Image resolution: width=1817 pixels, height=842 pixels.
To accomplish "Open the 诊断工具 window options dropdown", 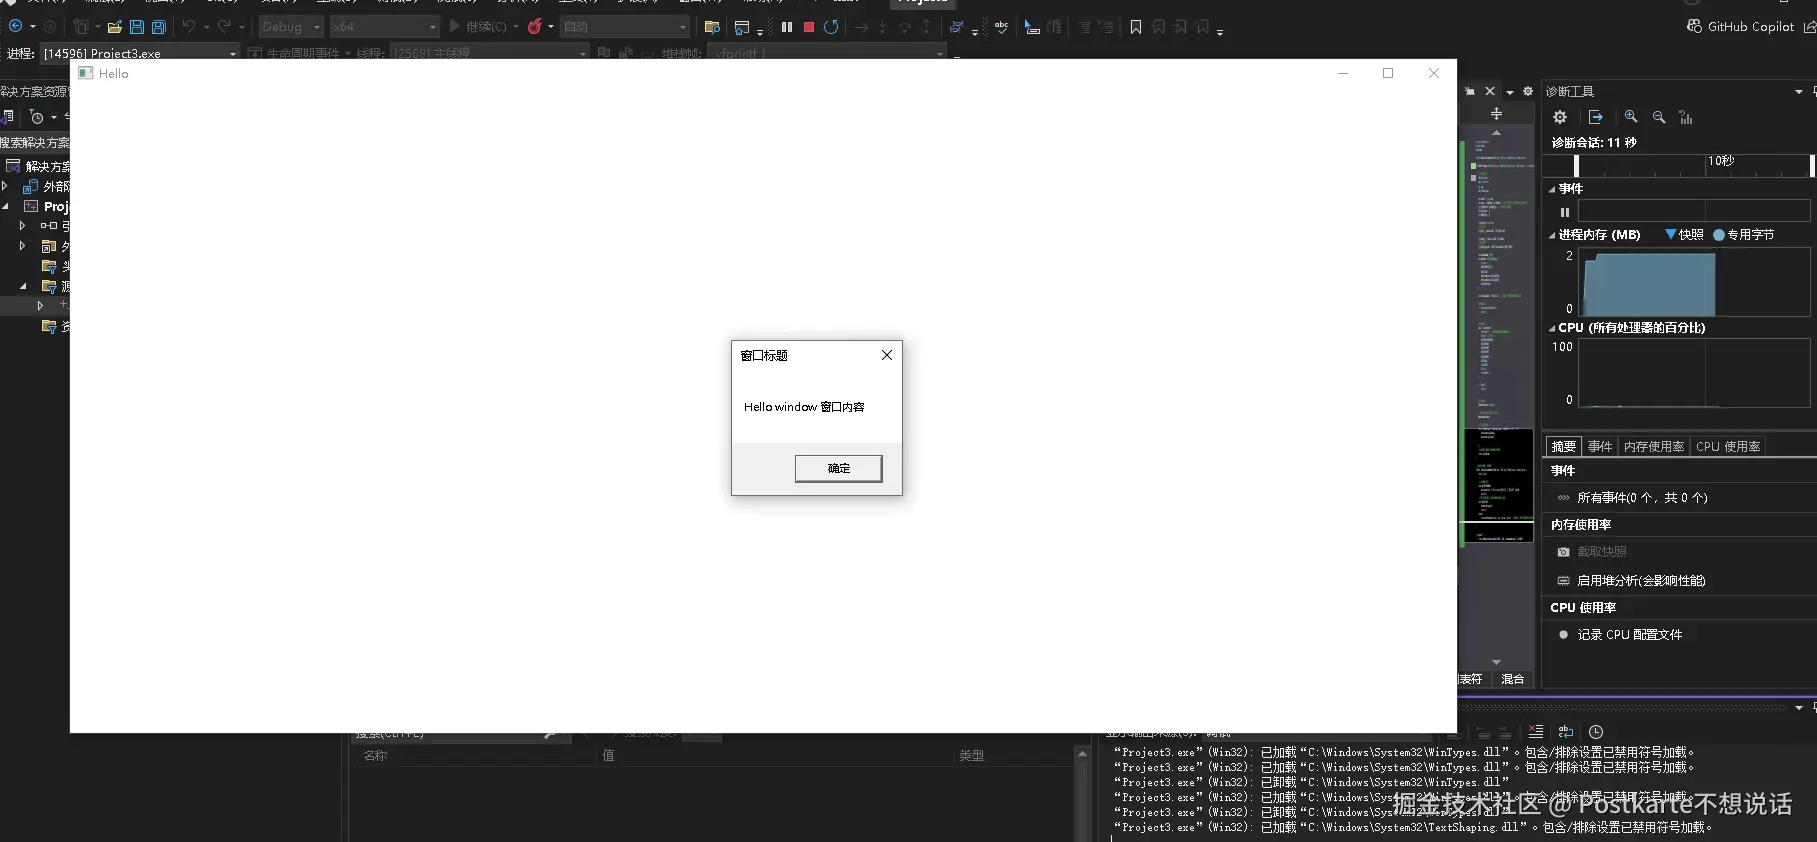I will 1799,91.
